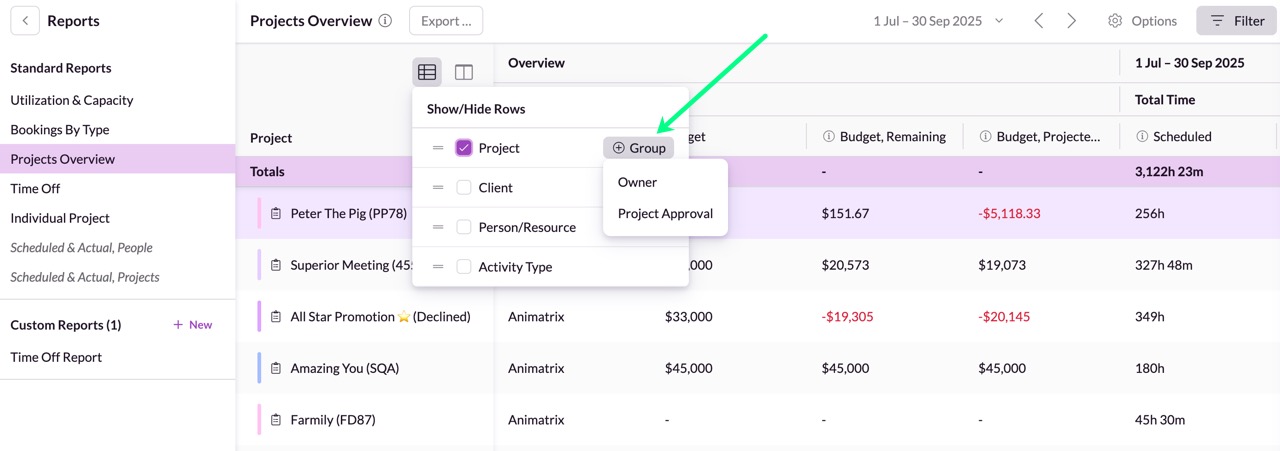
Task: Add a new custom report
Action: click(193, 325)
